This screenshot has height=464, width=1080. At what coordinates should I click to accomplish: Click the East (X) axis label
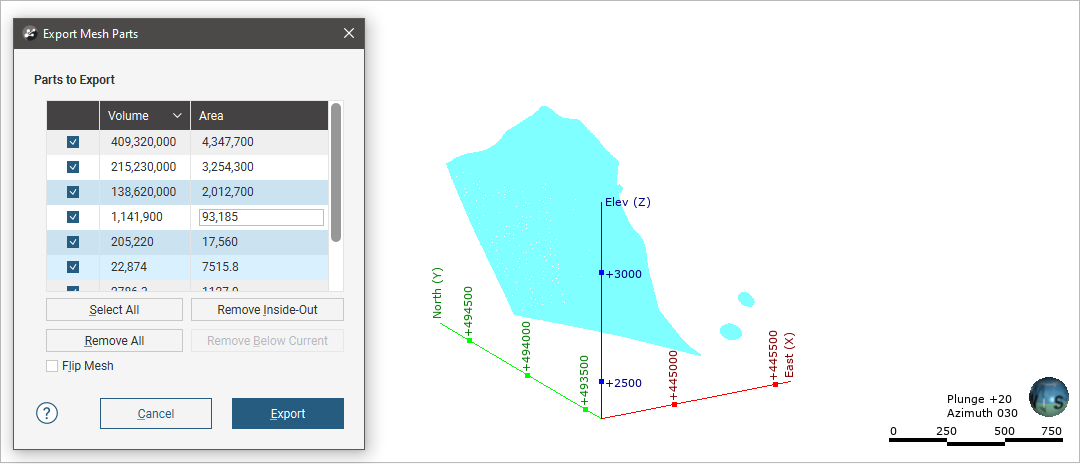789,355
